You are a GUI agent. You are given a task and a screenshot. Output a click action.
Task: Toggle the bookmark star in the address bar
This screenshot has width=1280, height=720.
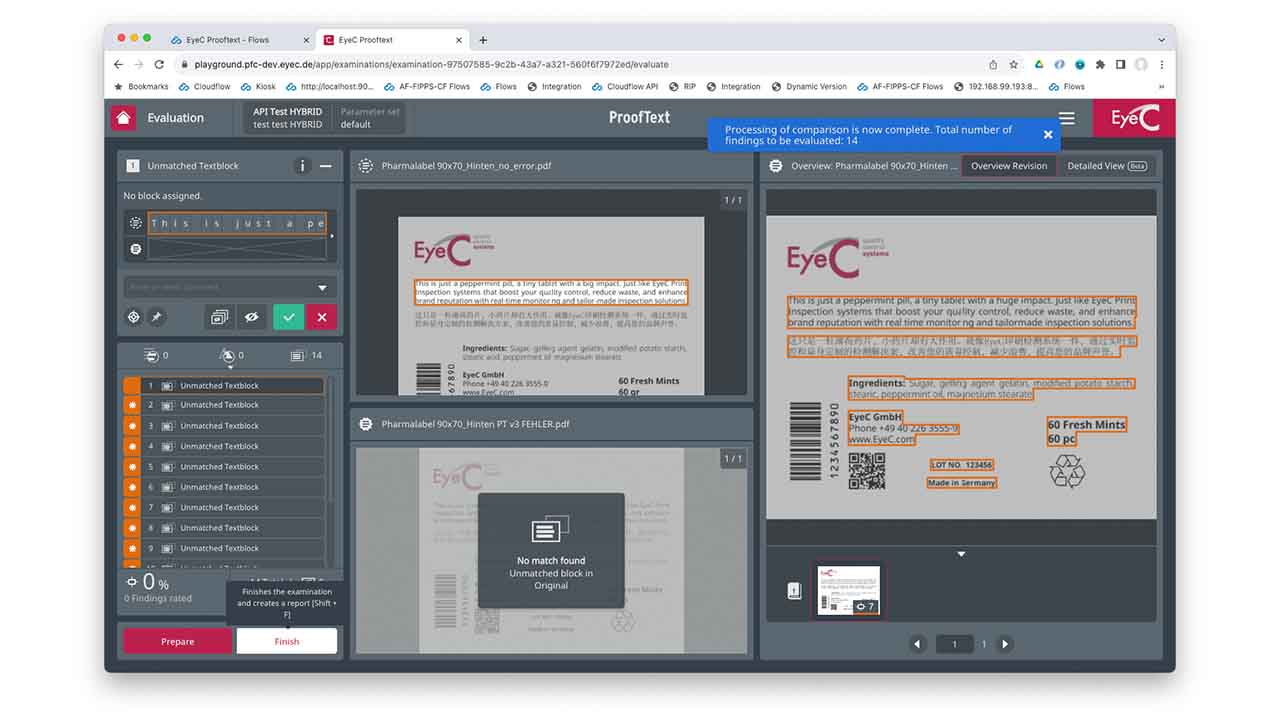coord(1013,63)
